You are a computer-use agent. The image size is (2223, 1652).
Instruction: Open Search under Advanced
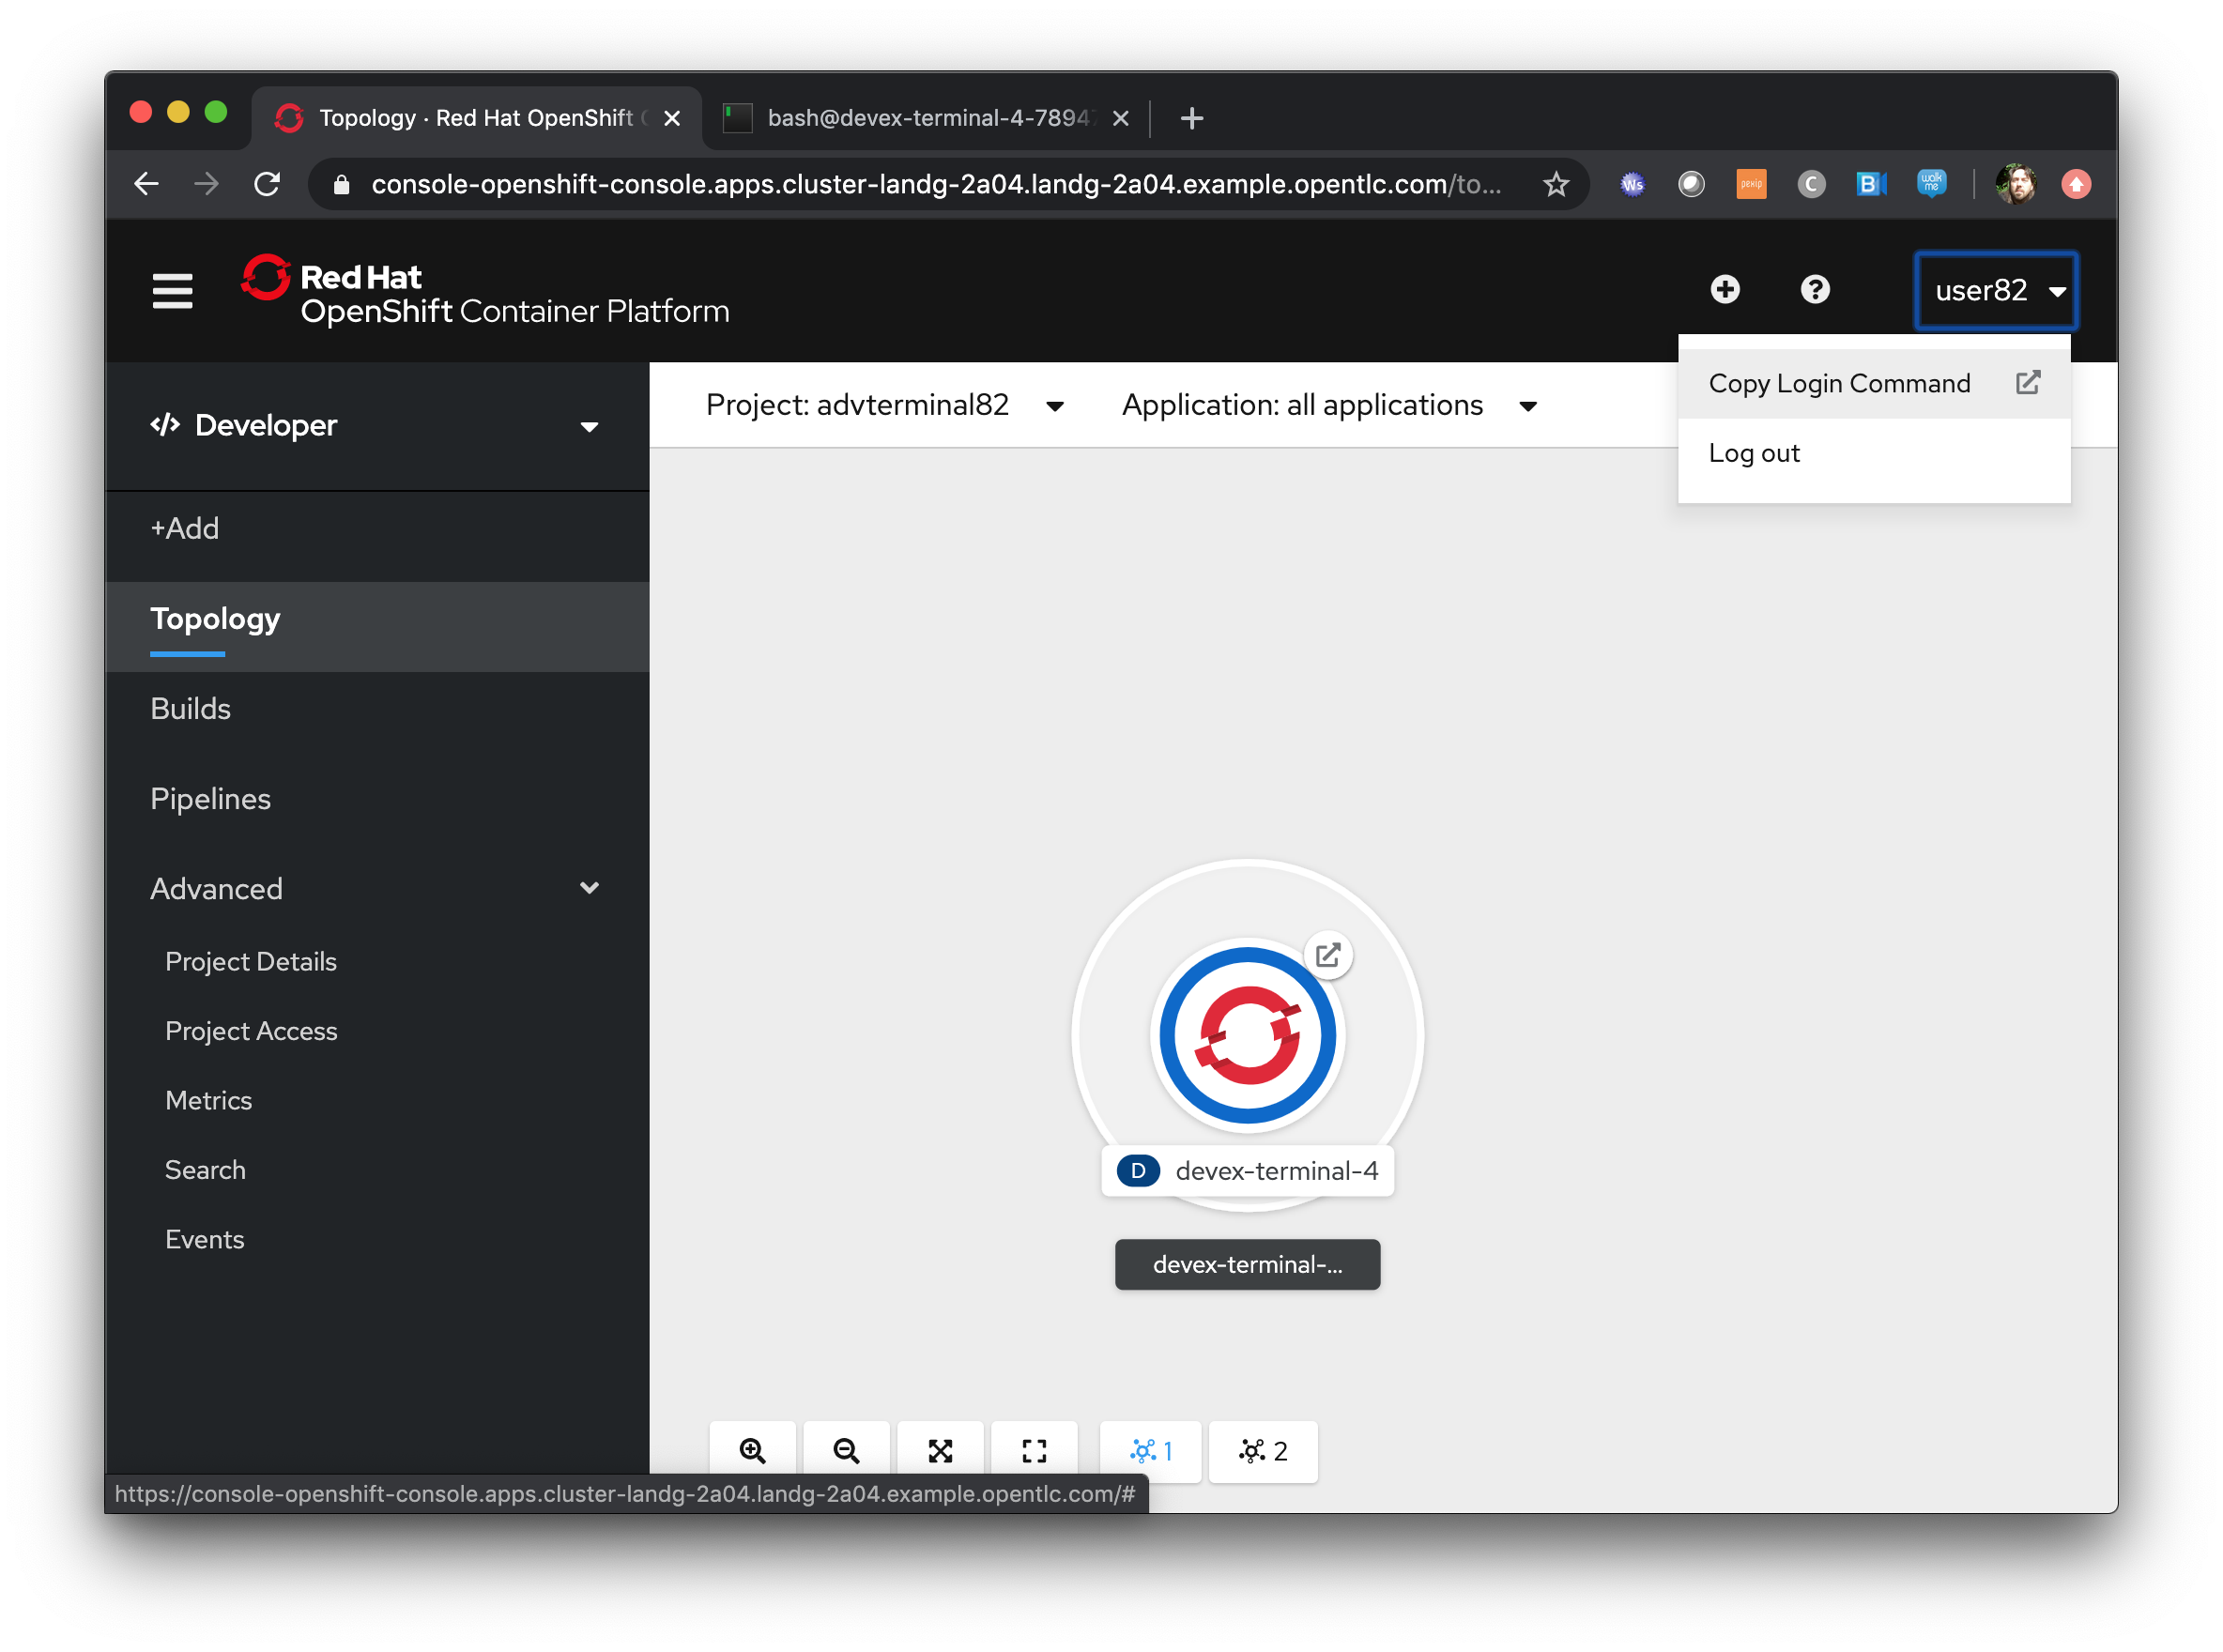(x=205, y=1170)
